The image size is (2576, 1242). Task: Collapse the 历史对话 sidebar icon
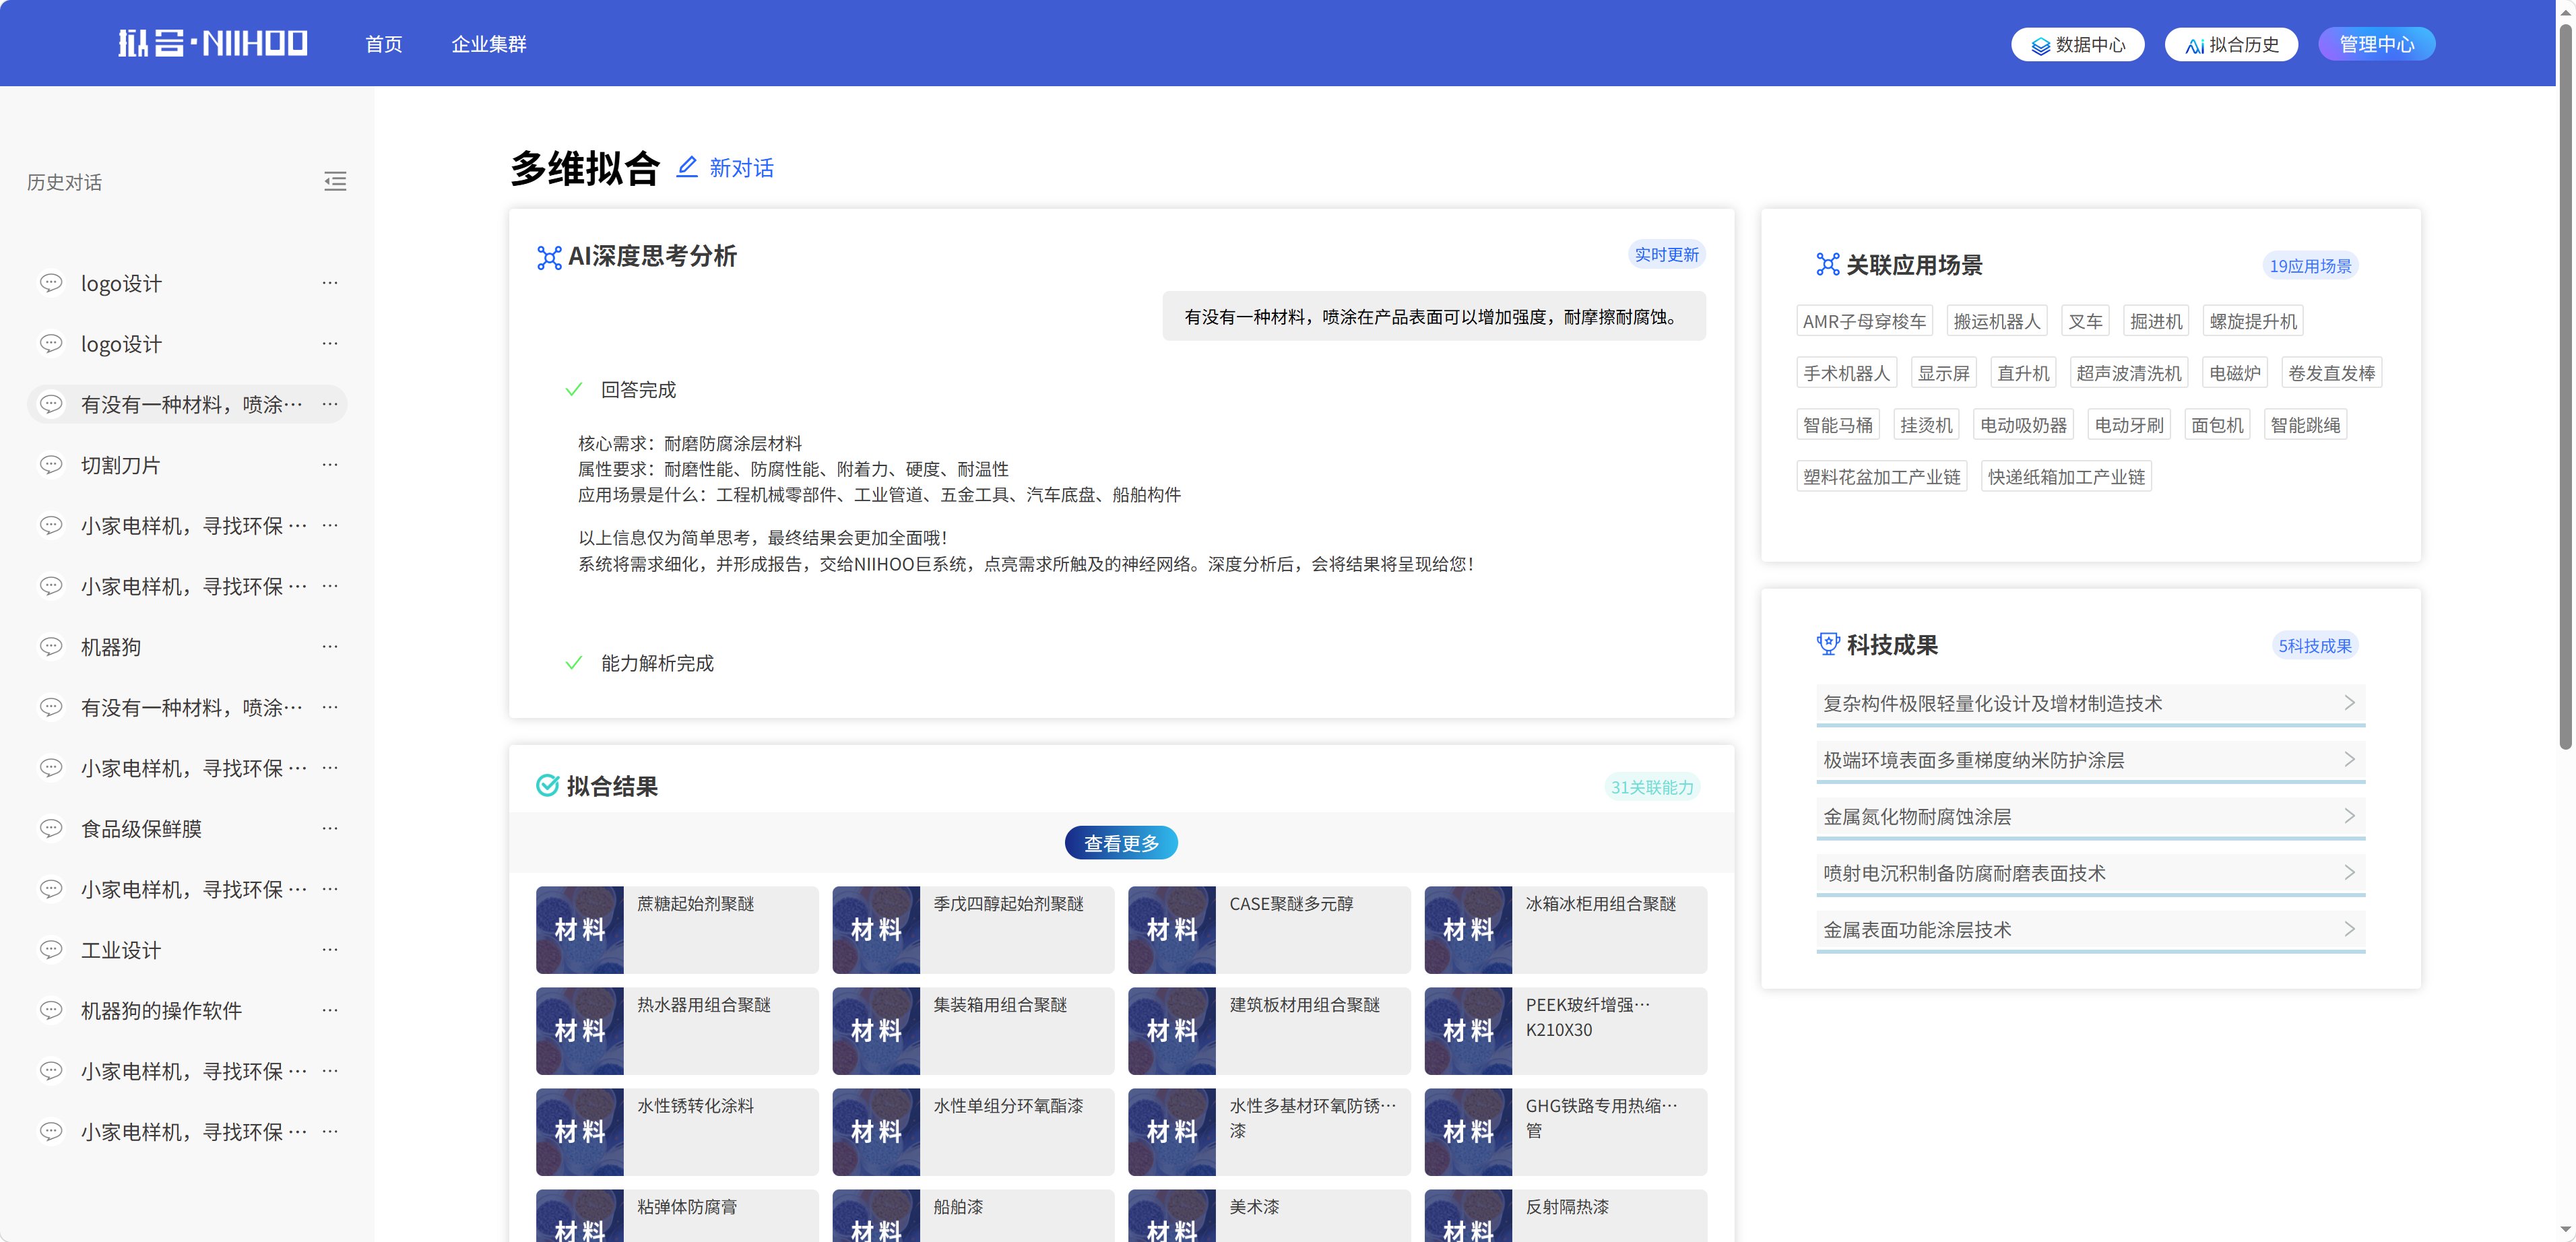coord(335,181)
